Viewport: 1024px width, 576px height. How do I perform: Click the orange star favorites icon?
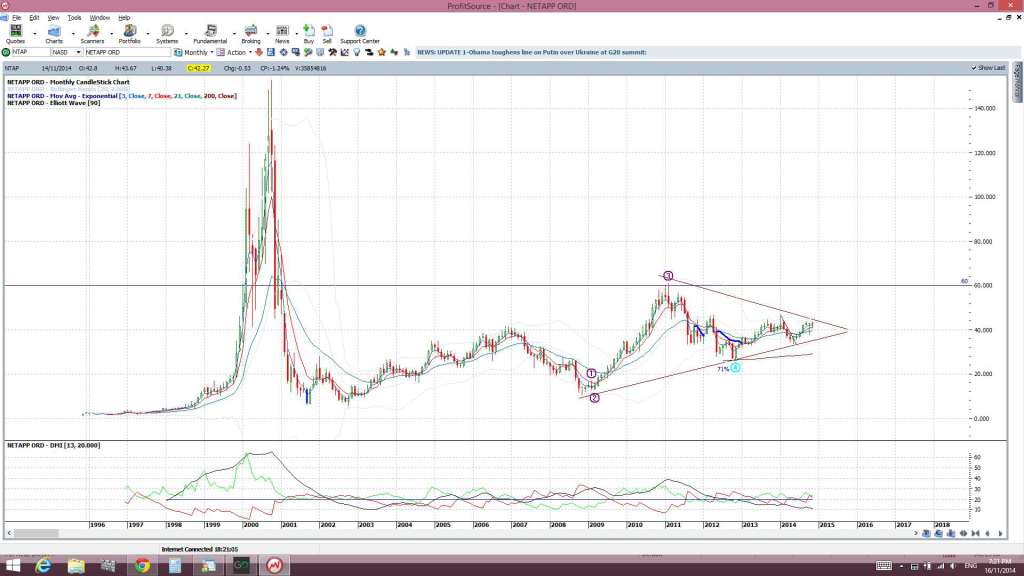coord(381,52)
